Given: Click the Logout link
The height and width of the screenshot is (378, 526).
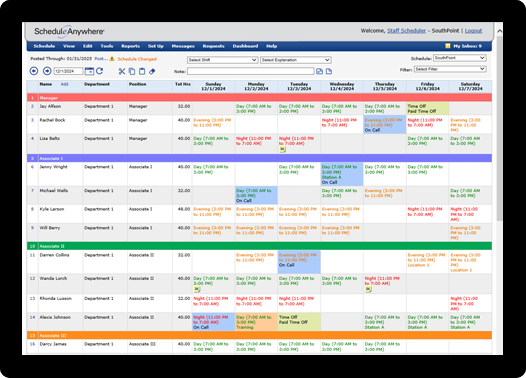Looking at the screenshot, I should pyautogui.click(x=473, y=31).
